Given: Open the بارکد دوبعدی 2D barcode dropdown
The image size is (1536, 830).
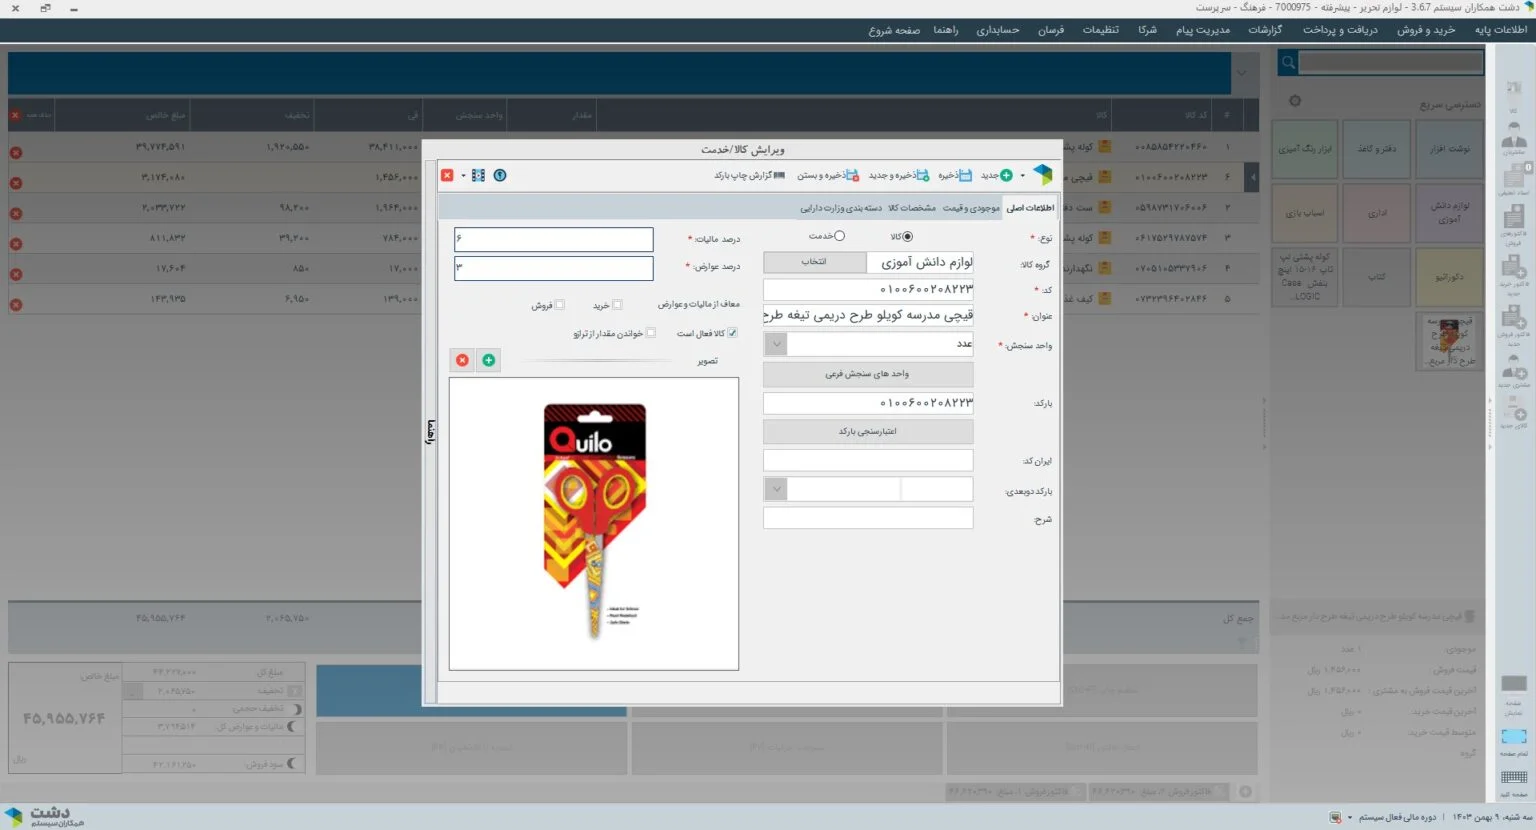Looking at the screenshot, I should tap(776, 489).
